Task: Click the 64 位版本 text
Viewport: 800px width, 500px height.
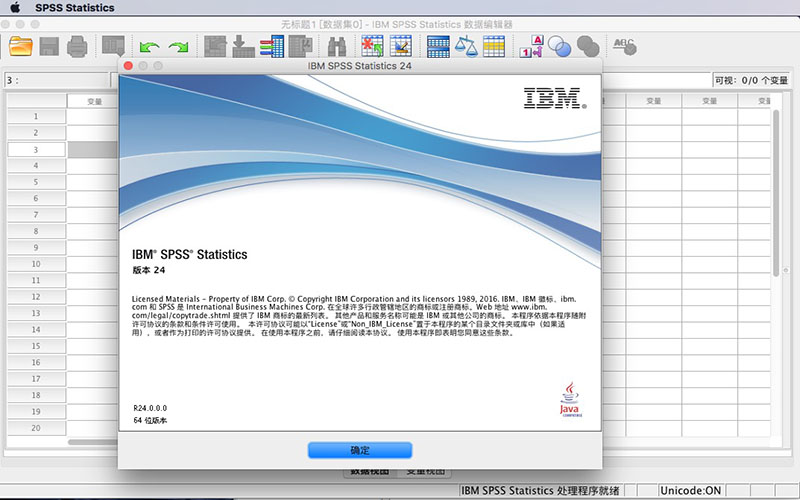Action: pos(150,420)
